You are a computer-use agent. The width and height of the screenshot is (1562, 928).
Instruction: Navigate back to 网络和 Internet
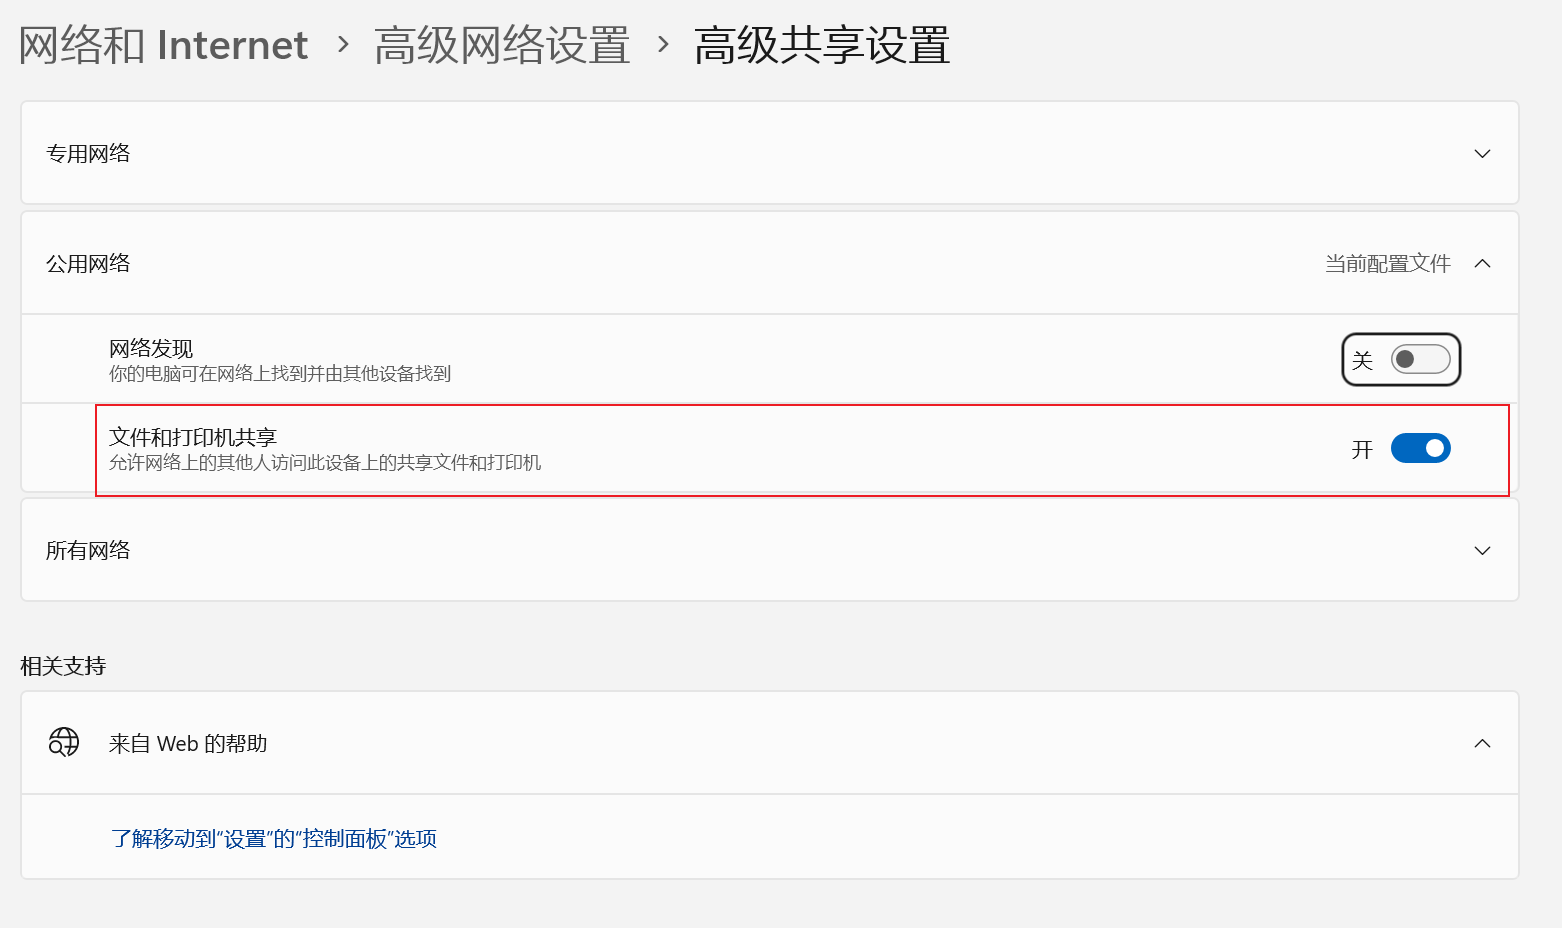pyautogui.click(x=161, y=45)
